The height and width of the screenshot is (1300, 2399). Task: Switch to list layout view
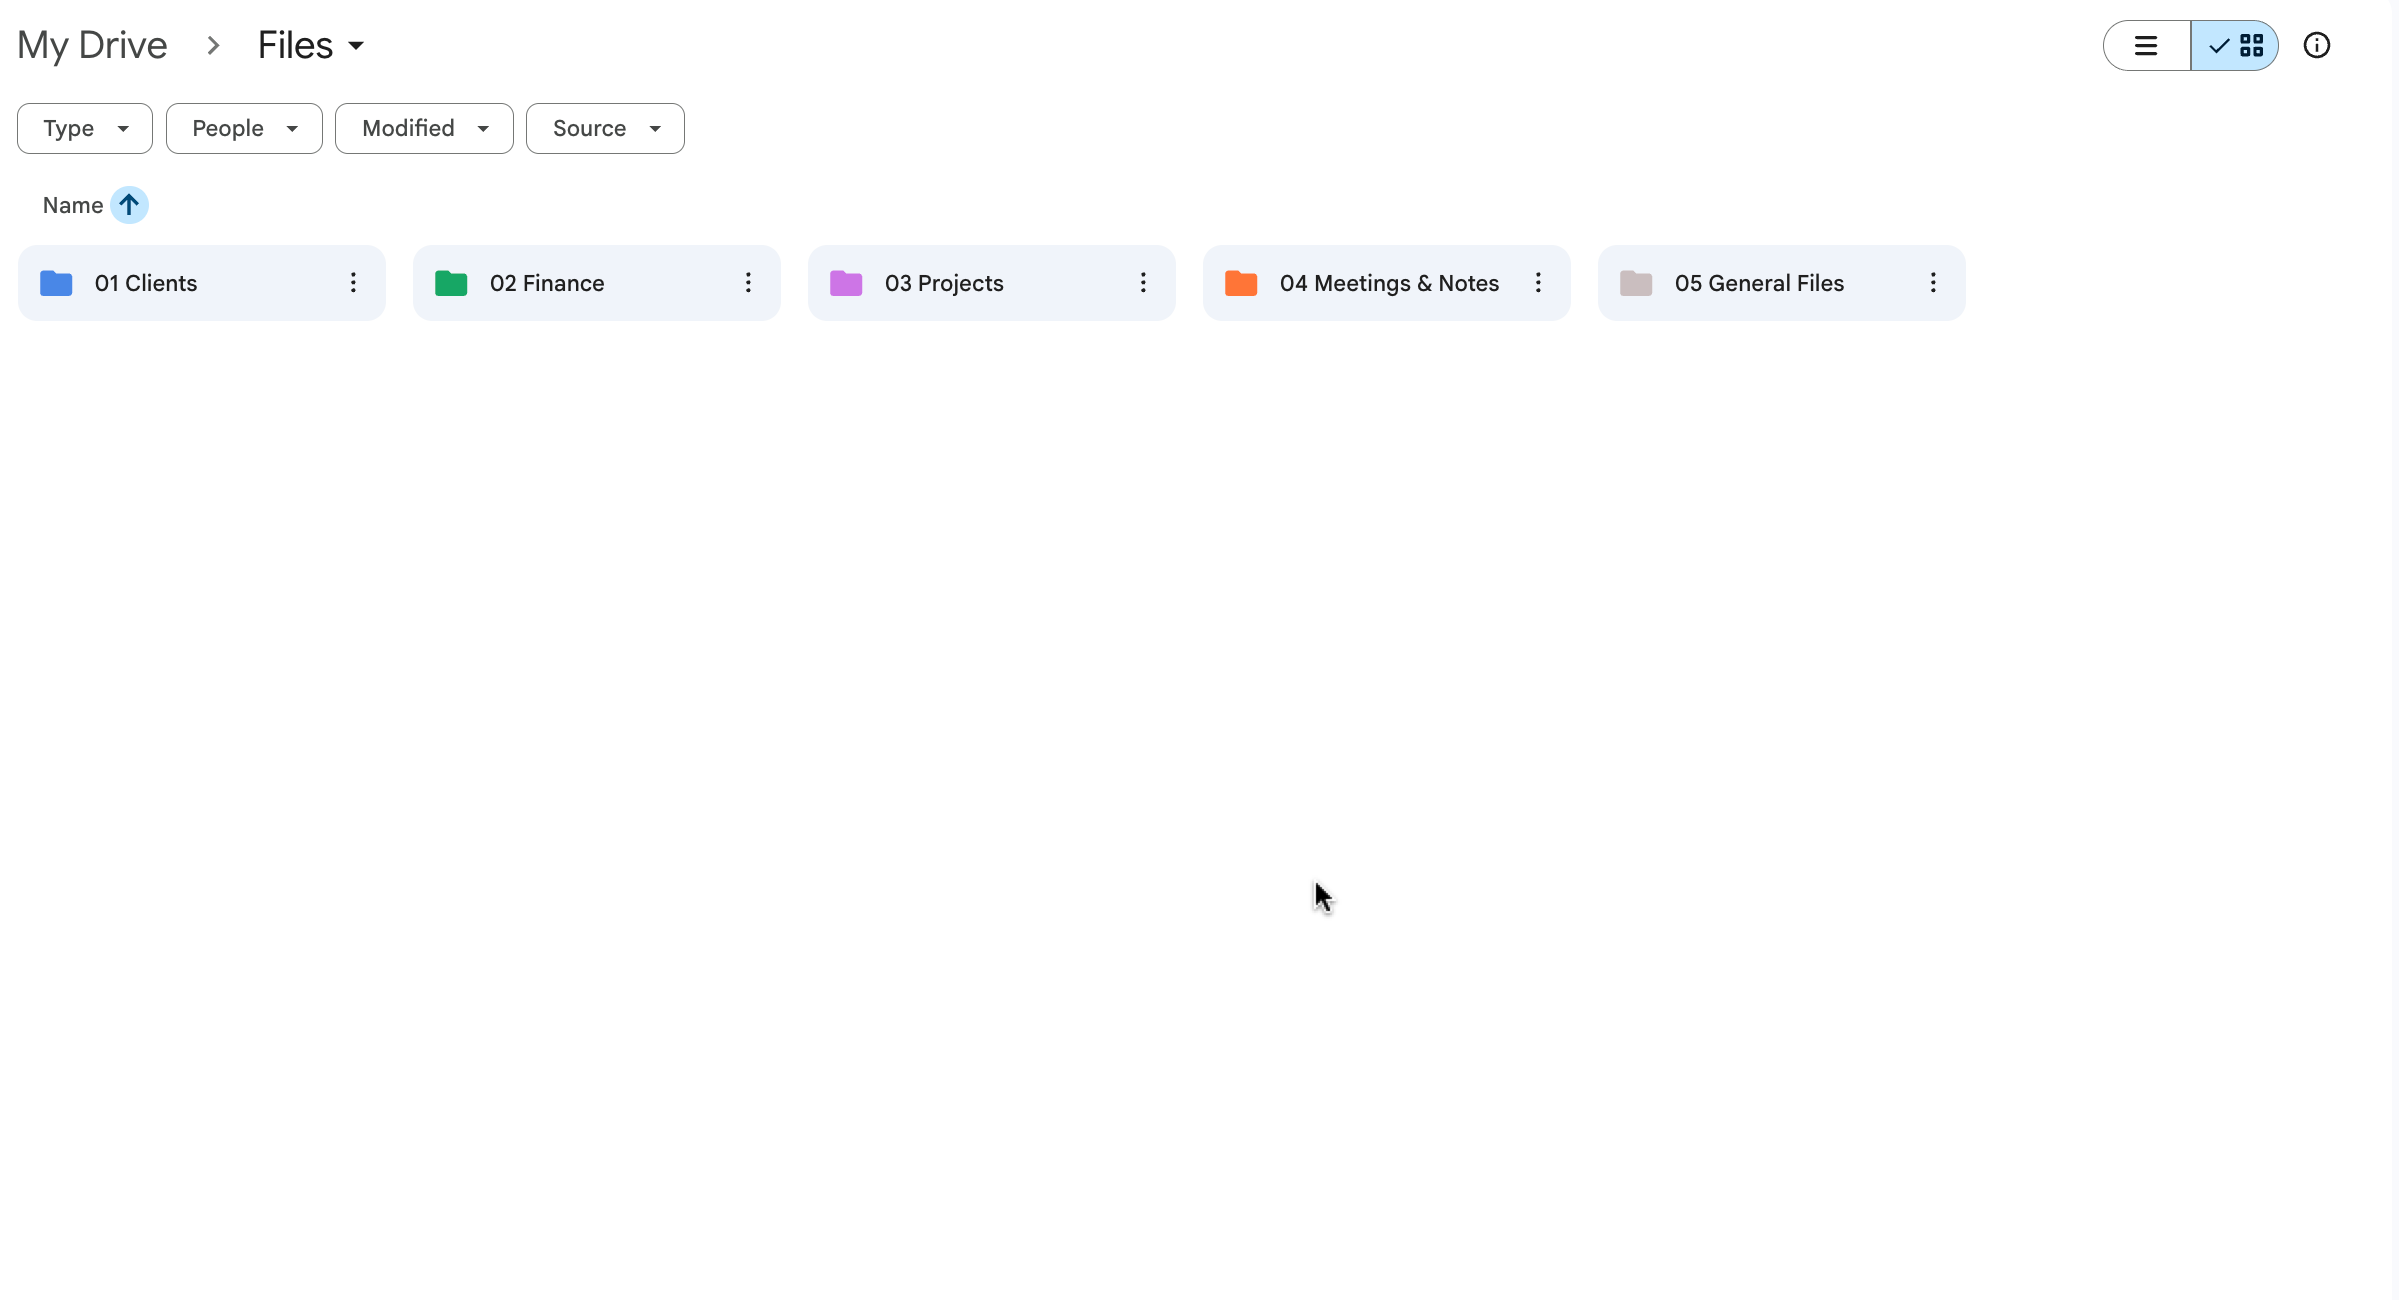[x=2146, y=46]
